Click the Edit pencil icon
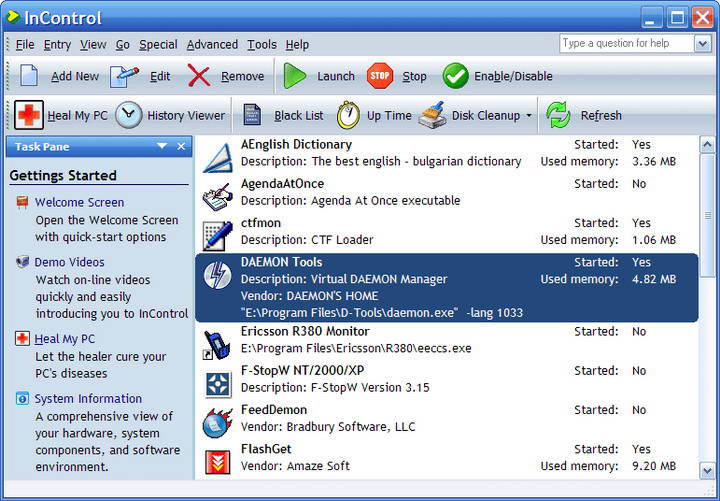Screen dimensions: 720x501 pyautogui.click(x=124, y=76)
